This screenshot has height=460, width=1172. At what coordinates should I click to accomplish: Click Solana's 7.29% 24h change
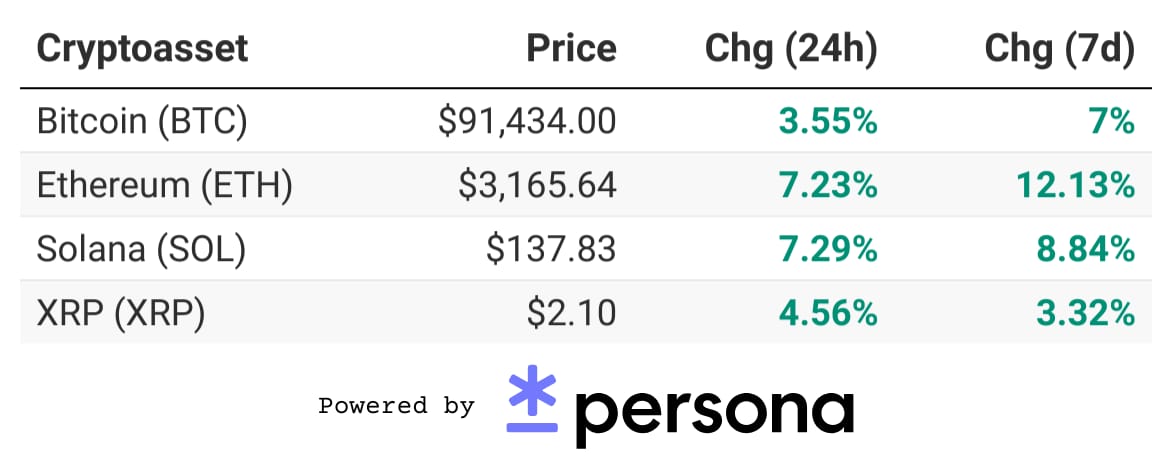[x=828, y=248]
